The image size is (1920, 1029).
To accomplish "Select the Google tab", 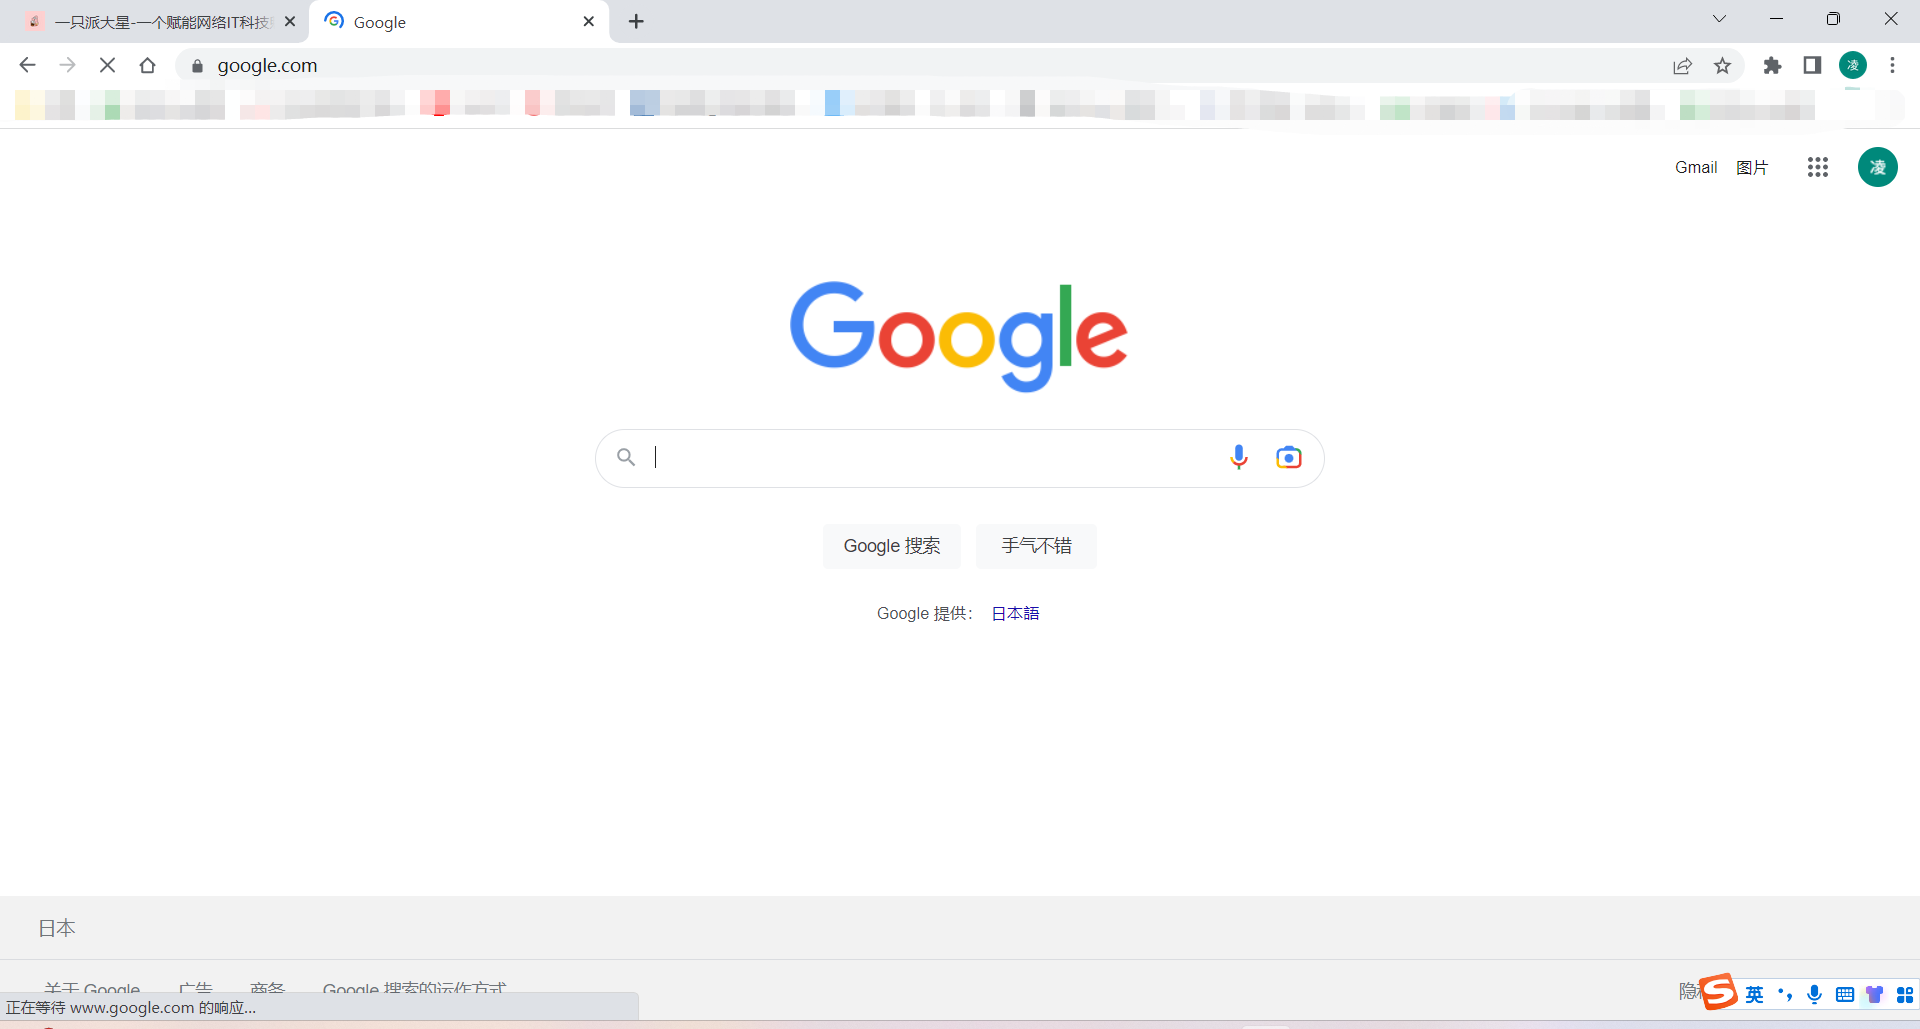I will coord(460,21).
